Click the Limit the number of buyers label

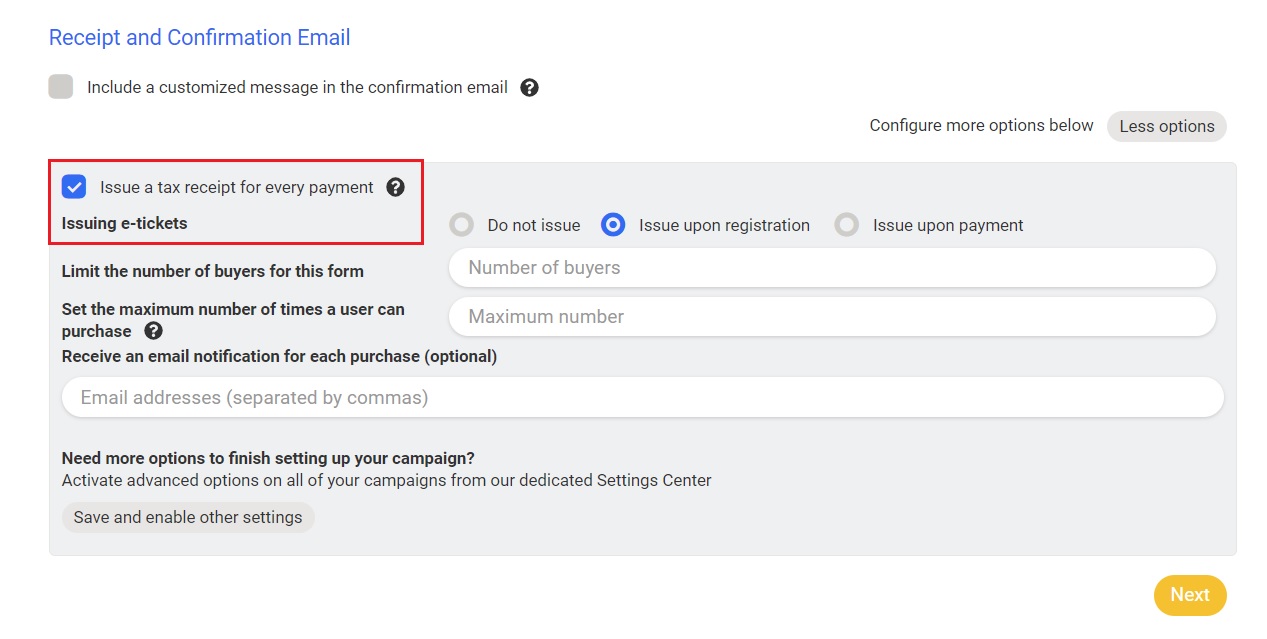212,271
